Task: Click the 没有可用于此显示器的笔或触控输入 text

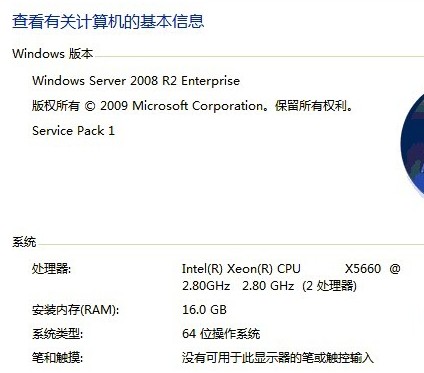Action: click(278, 358)
